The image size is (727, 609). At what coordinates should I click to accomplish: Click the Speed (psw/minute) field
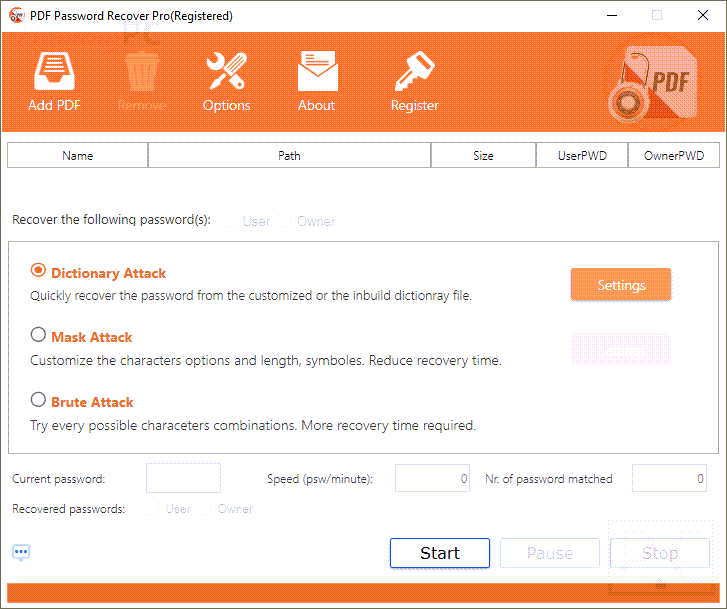coord(432,478)
